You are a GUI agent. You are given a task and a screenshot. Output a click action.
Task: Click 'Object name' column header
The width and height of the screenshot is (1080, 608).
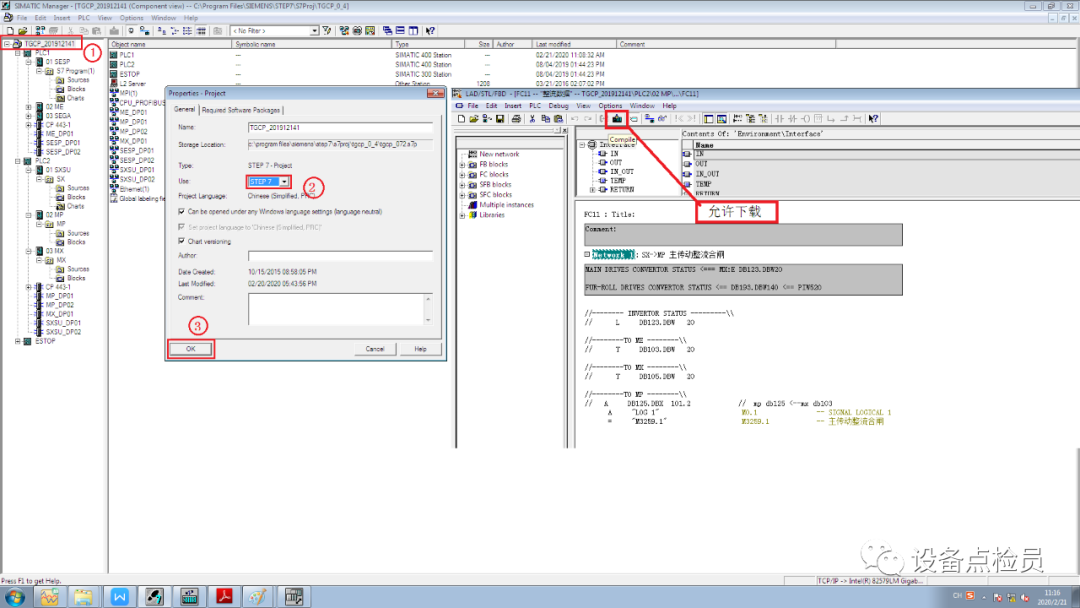[x=170, y=44]
